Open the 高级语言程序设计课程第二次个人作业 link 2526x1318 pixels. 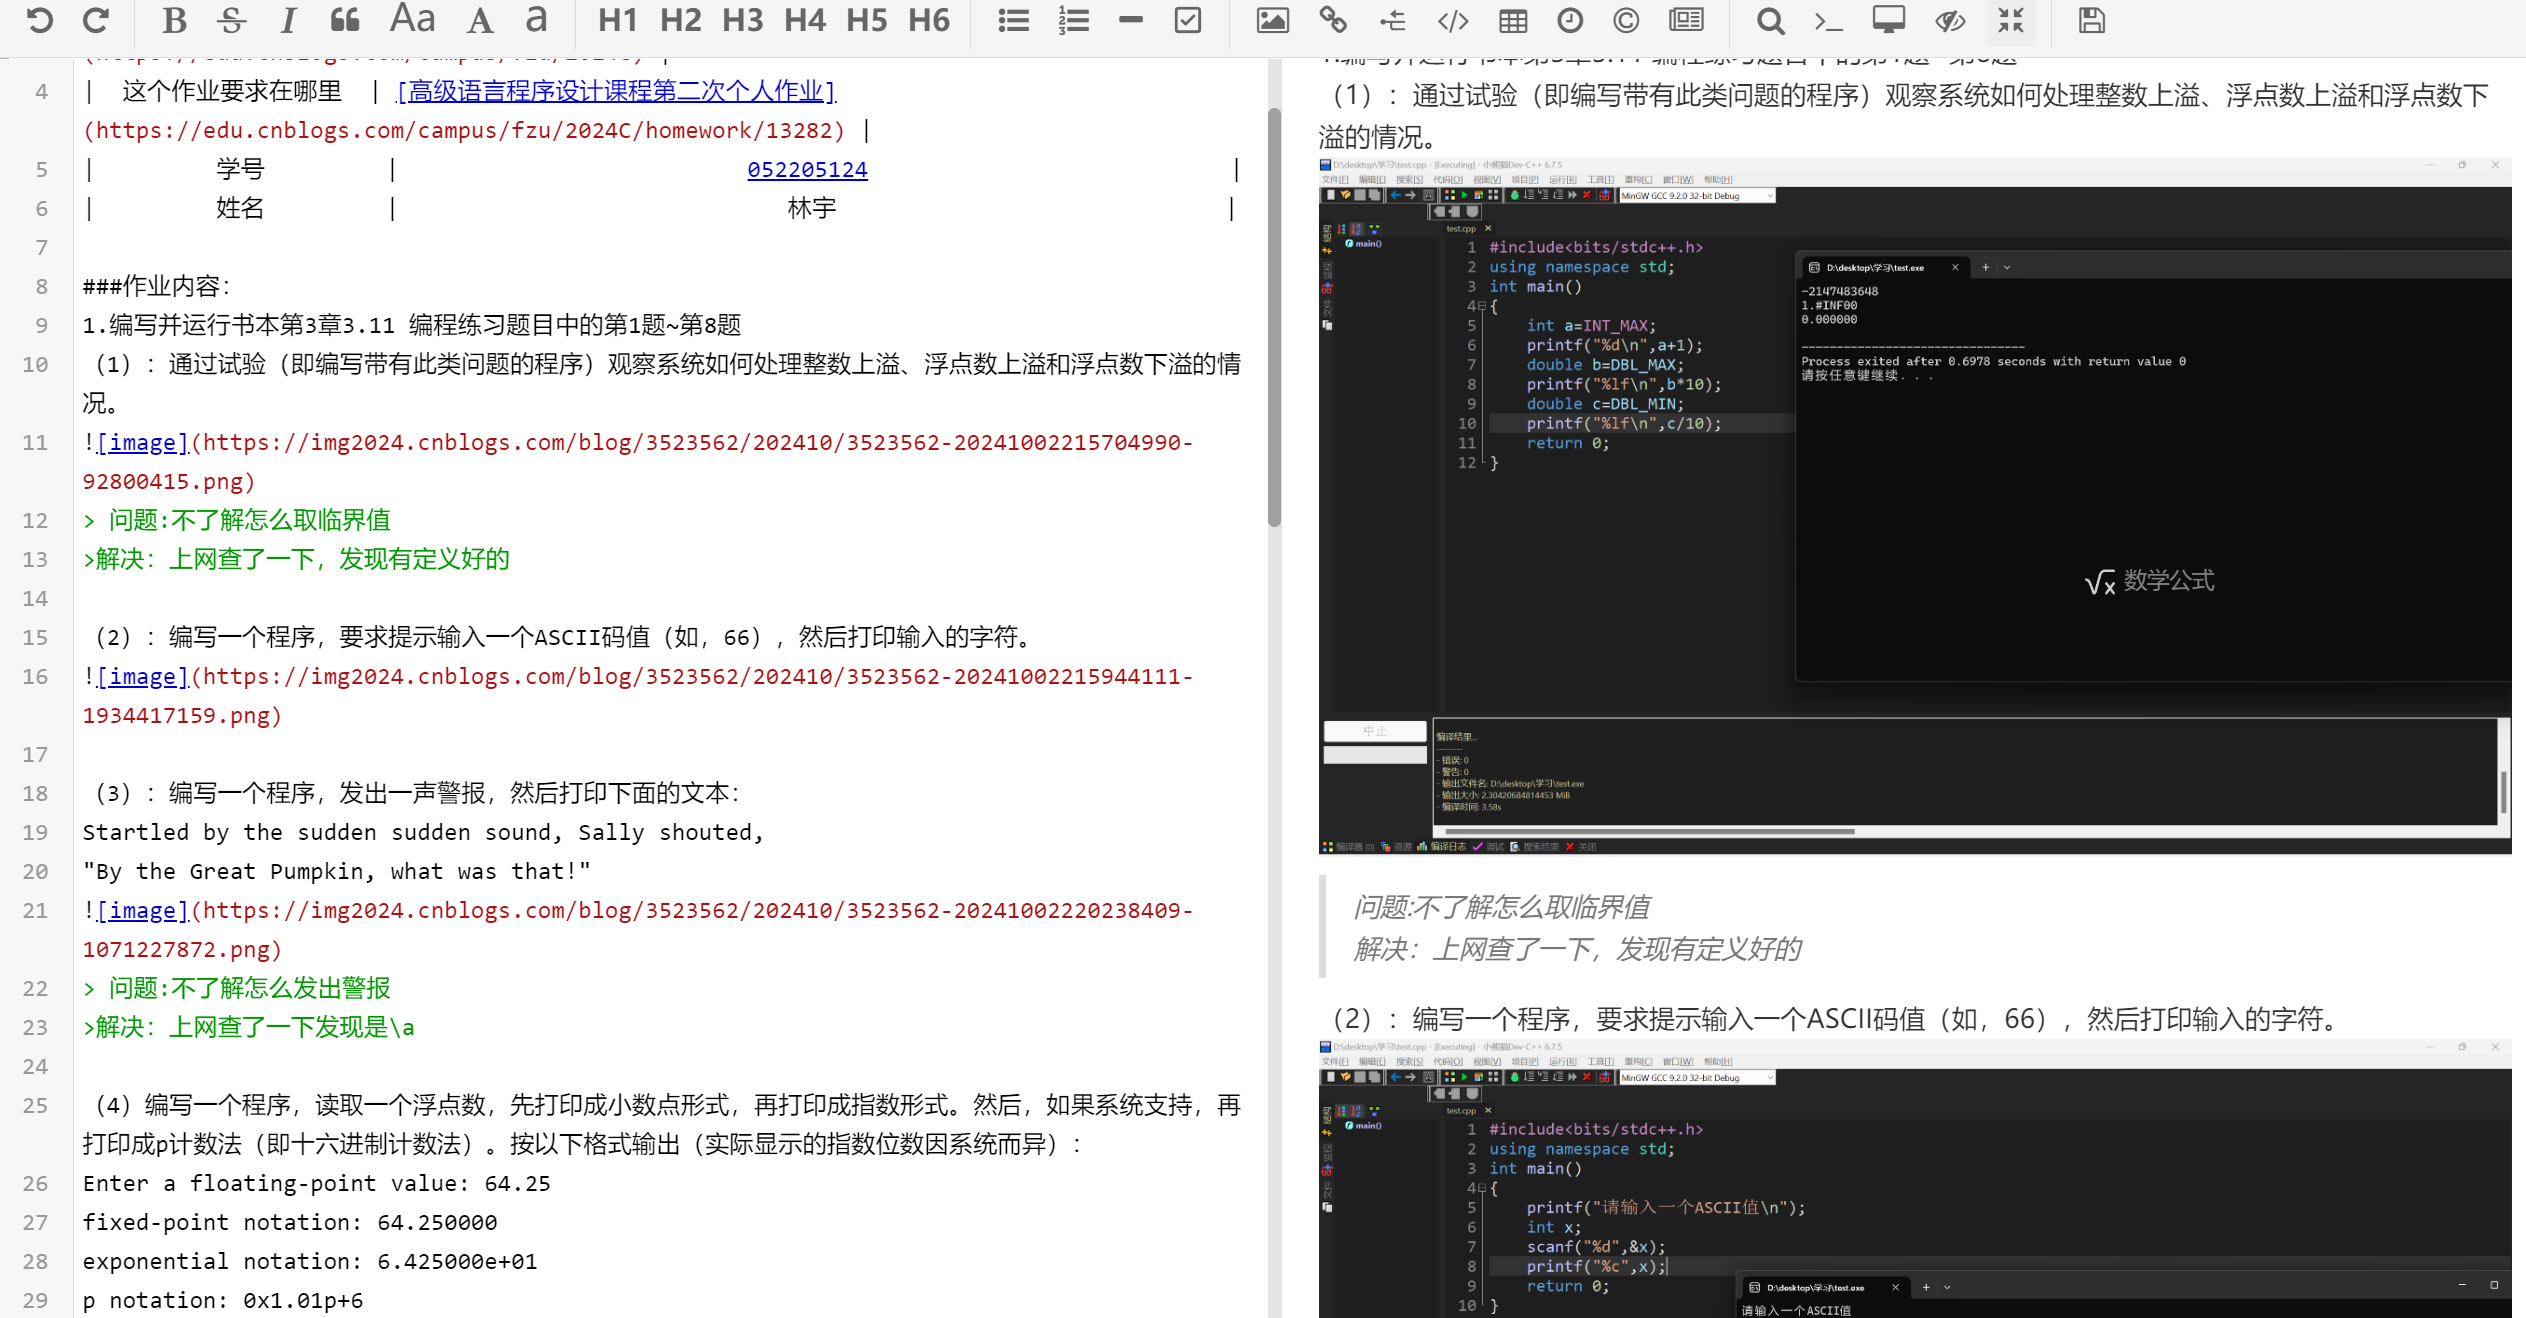[616, 91]
